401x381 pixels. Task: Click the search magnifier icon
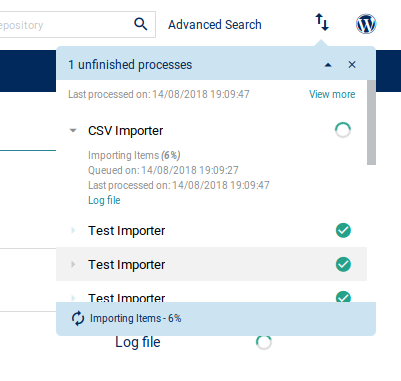pos(141,24)
